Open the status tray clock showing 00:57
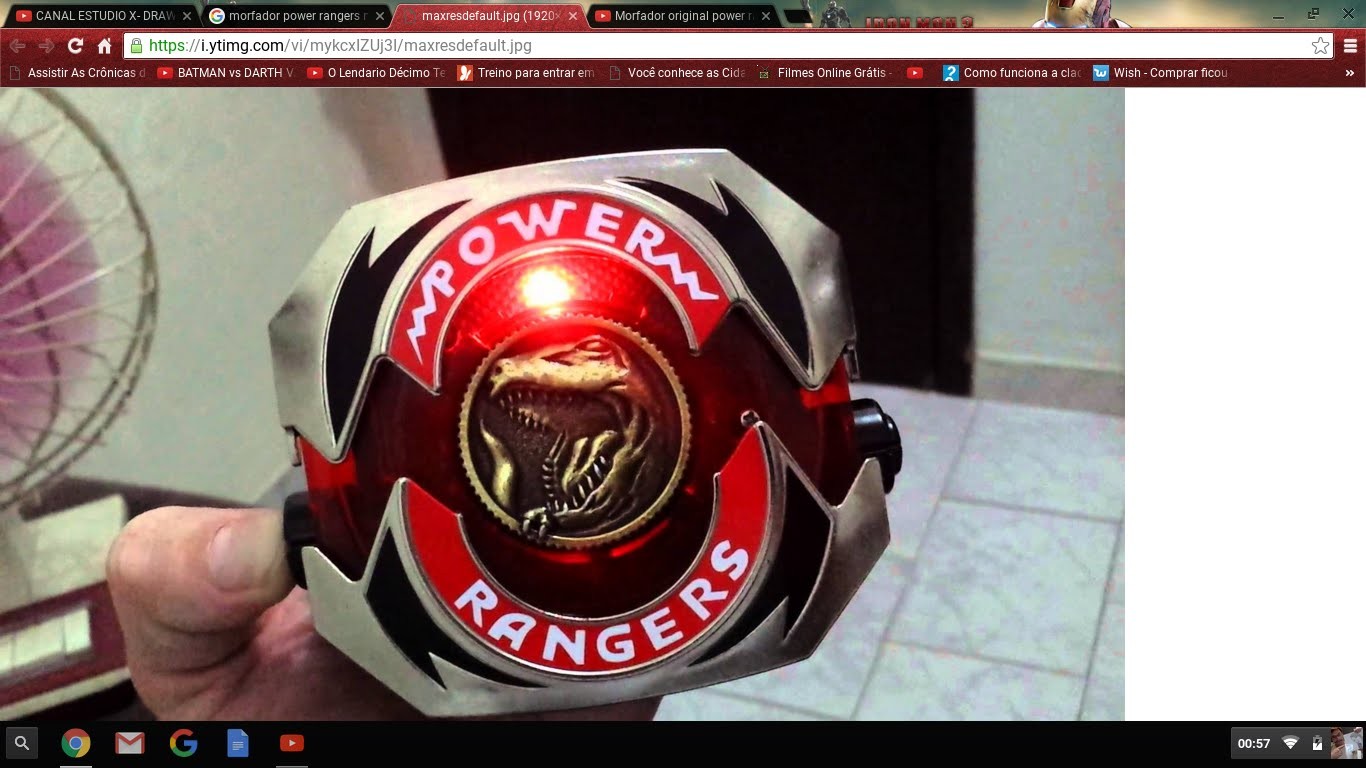 click(x=1254, y=744)
